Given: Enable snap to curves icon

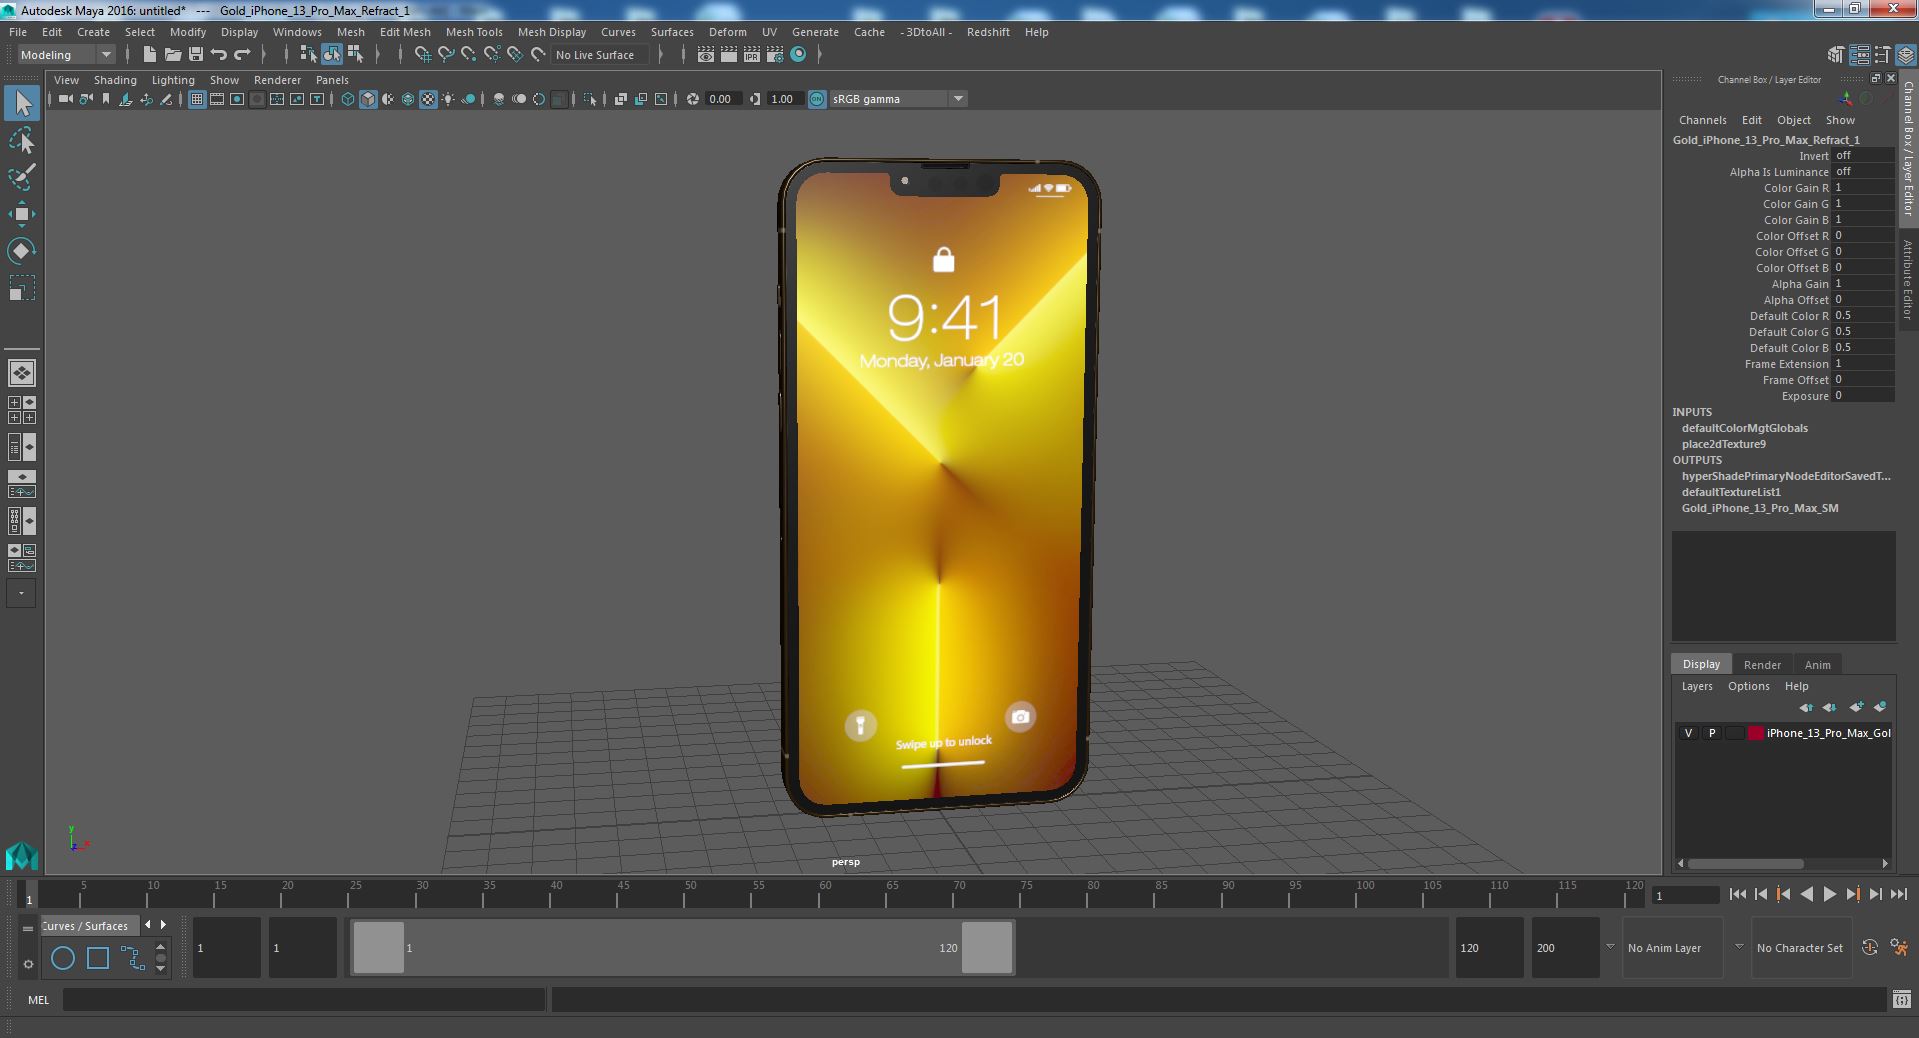Looking at the screenshot, I should coord(446,55).
